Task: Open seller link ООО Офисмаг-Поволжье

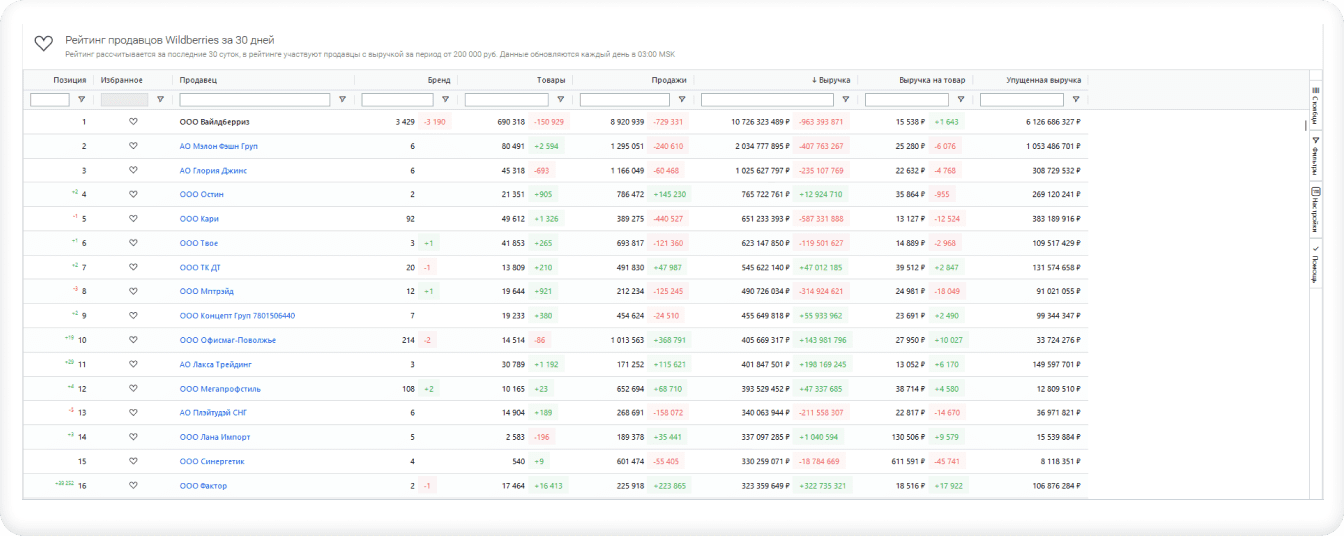Action: pos(227,340)
